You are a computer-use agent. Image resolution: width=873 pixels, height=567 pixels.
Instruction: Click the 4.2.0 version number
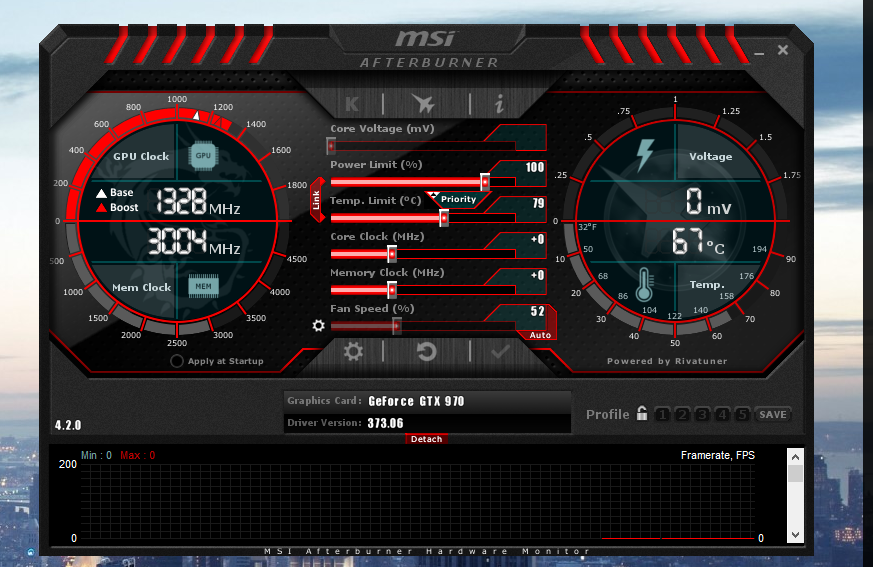coord(68,425)
